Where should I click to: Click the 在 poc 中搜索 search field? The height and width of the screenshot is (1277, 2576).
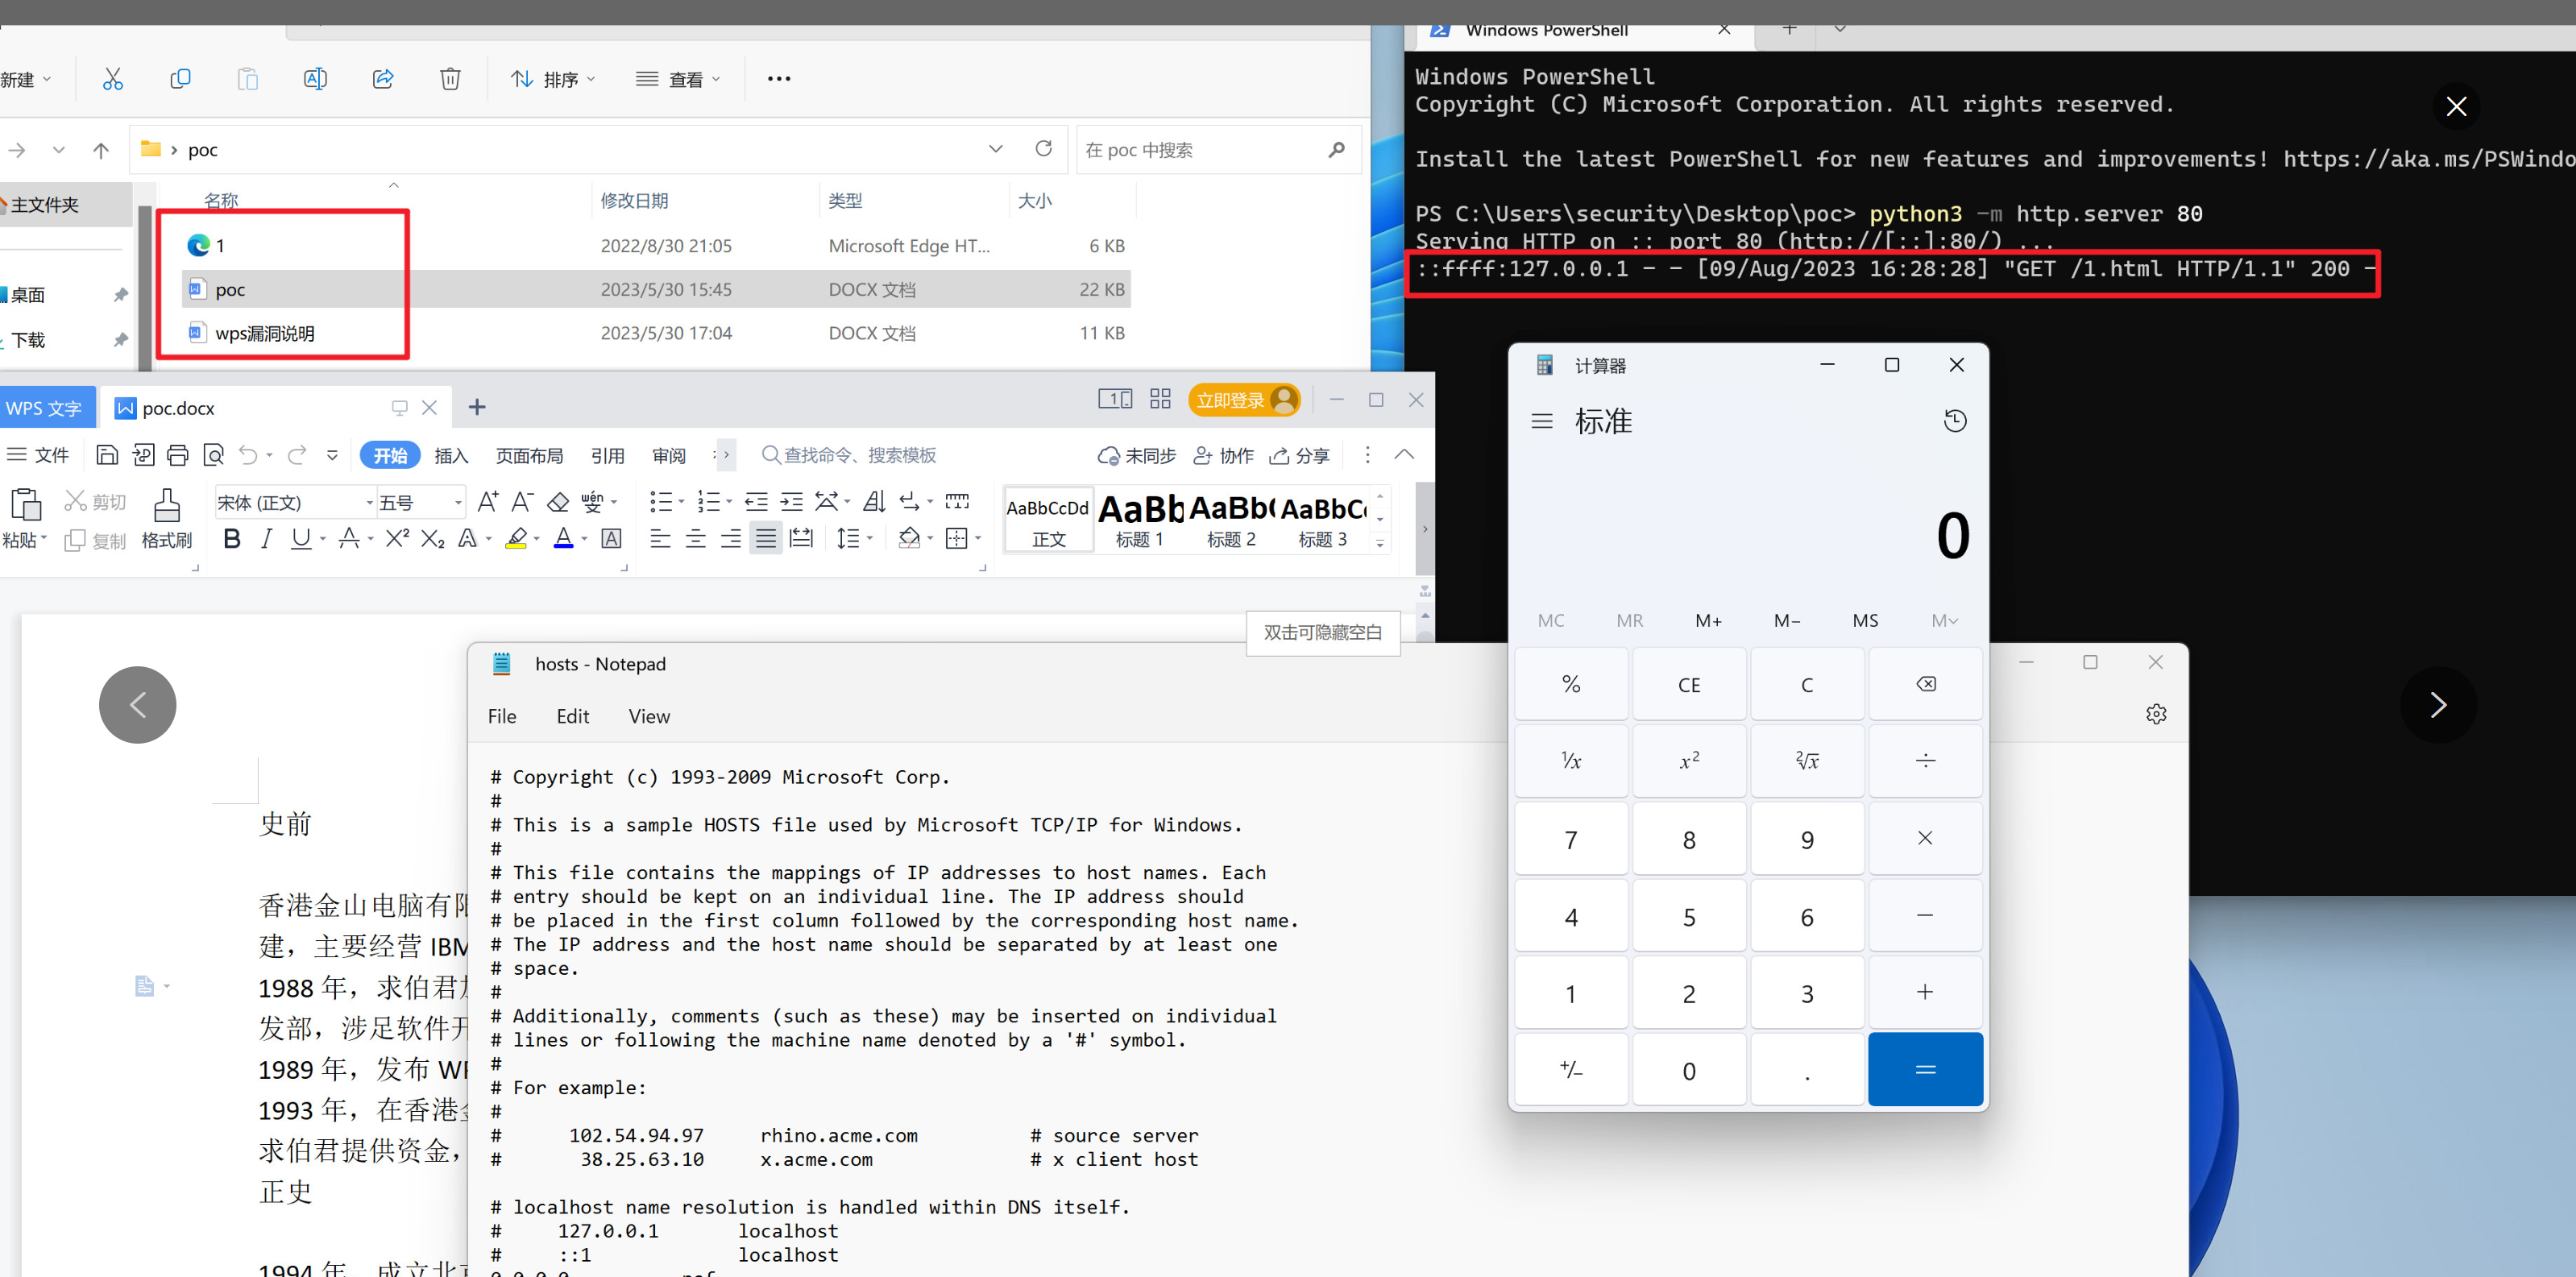1219,150
